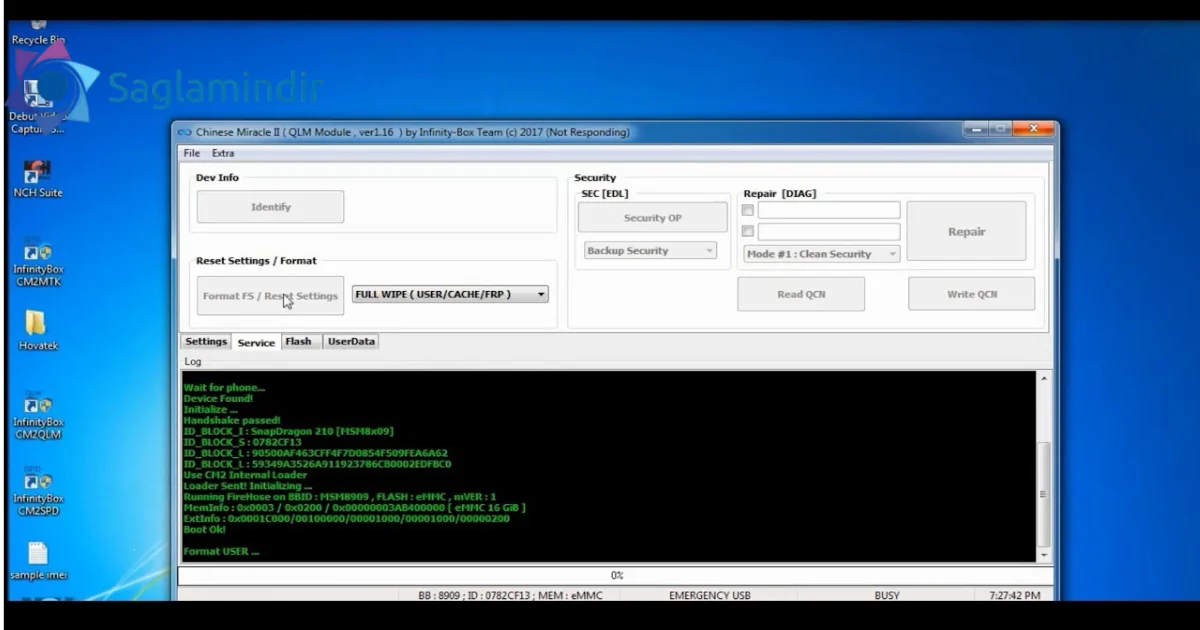Open the sample imei text file
This screenshot has height=630, width=1200.
[x=37, y=562]
